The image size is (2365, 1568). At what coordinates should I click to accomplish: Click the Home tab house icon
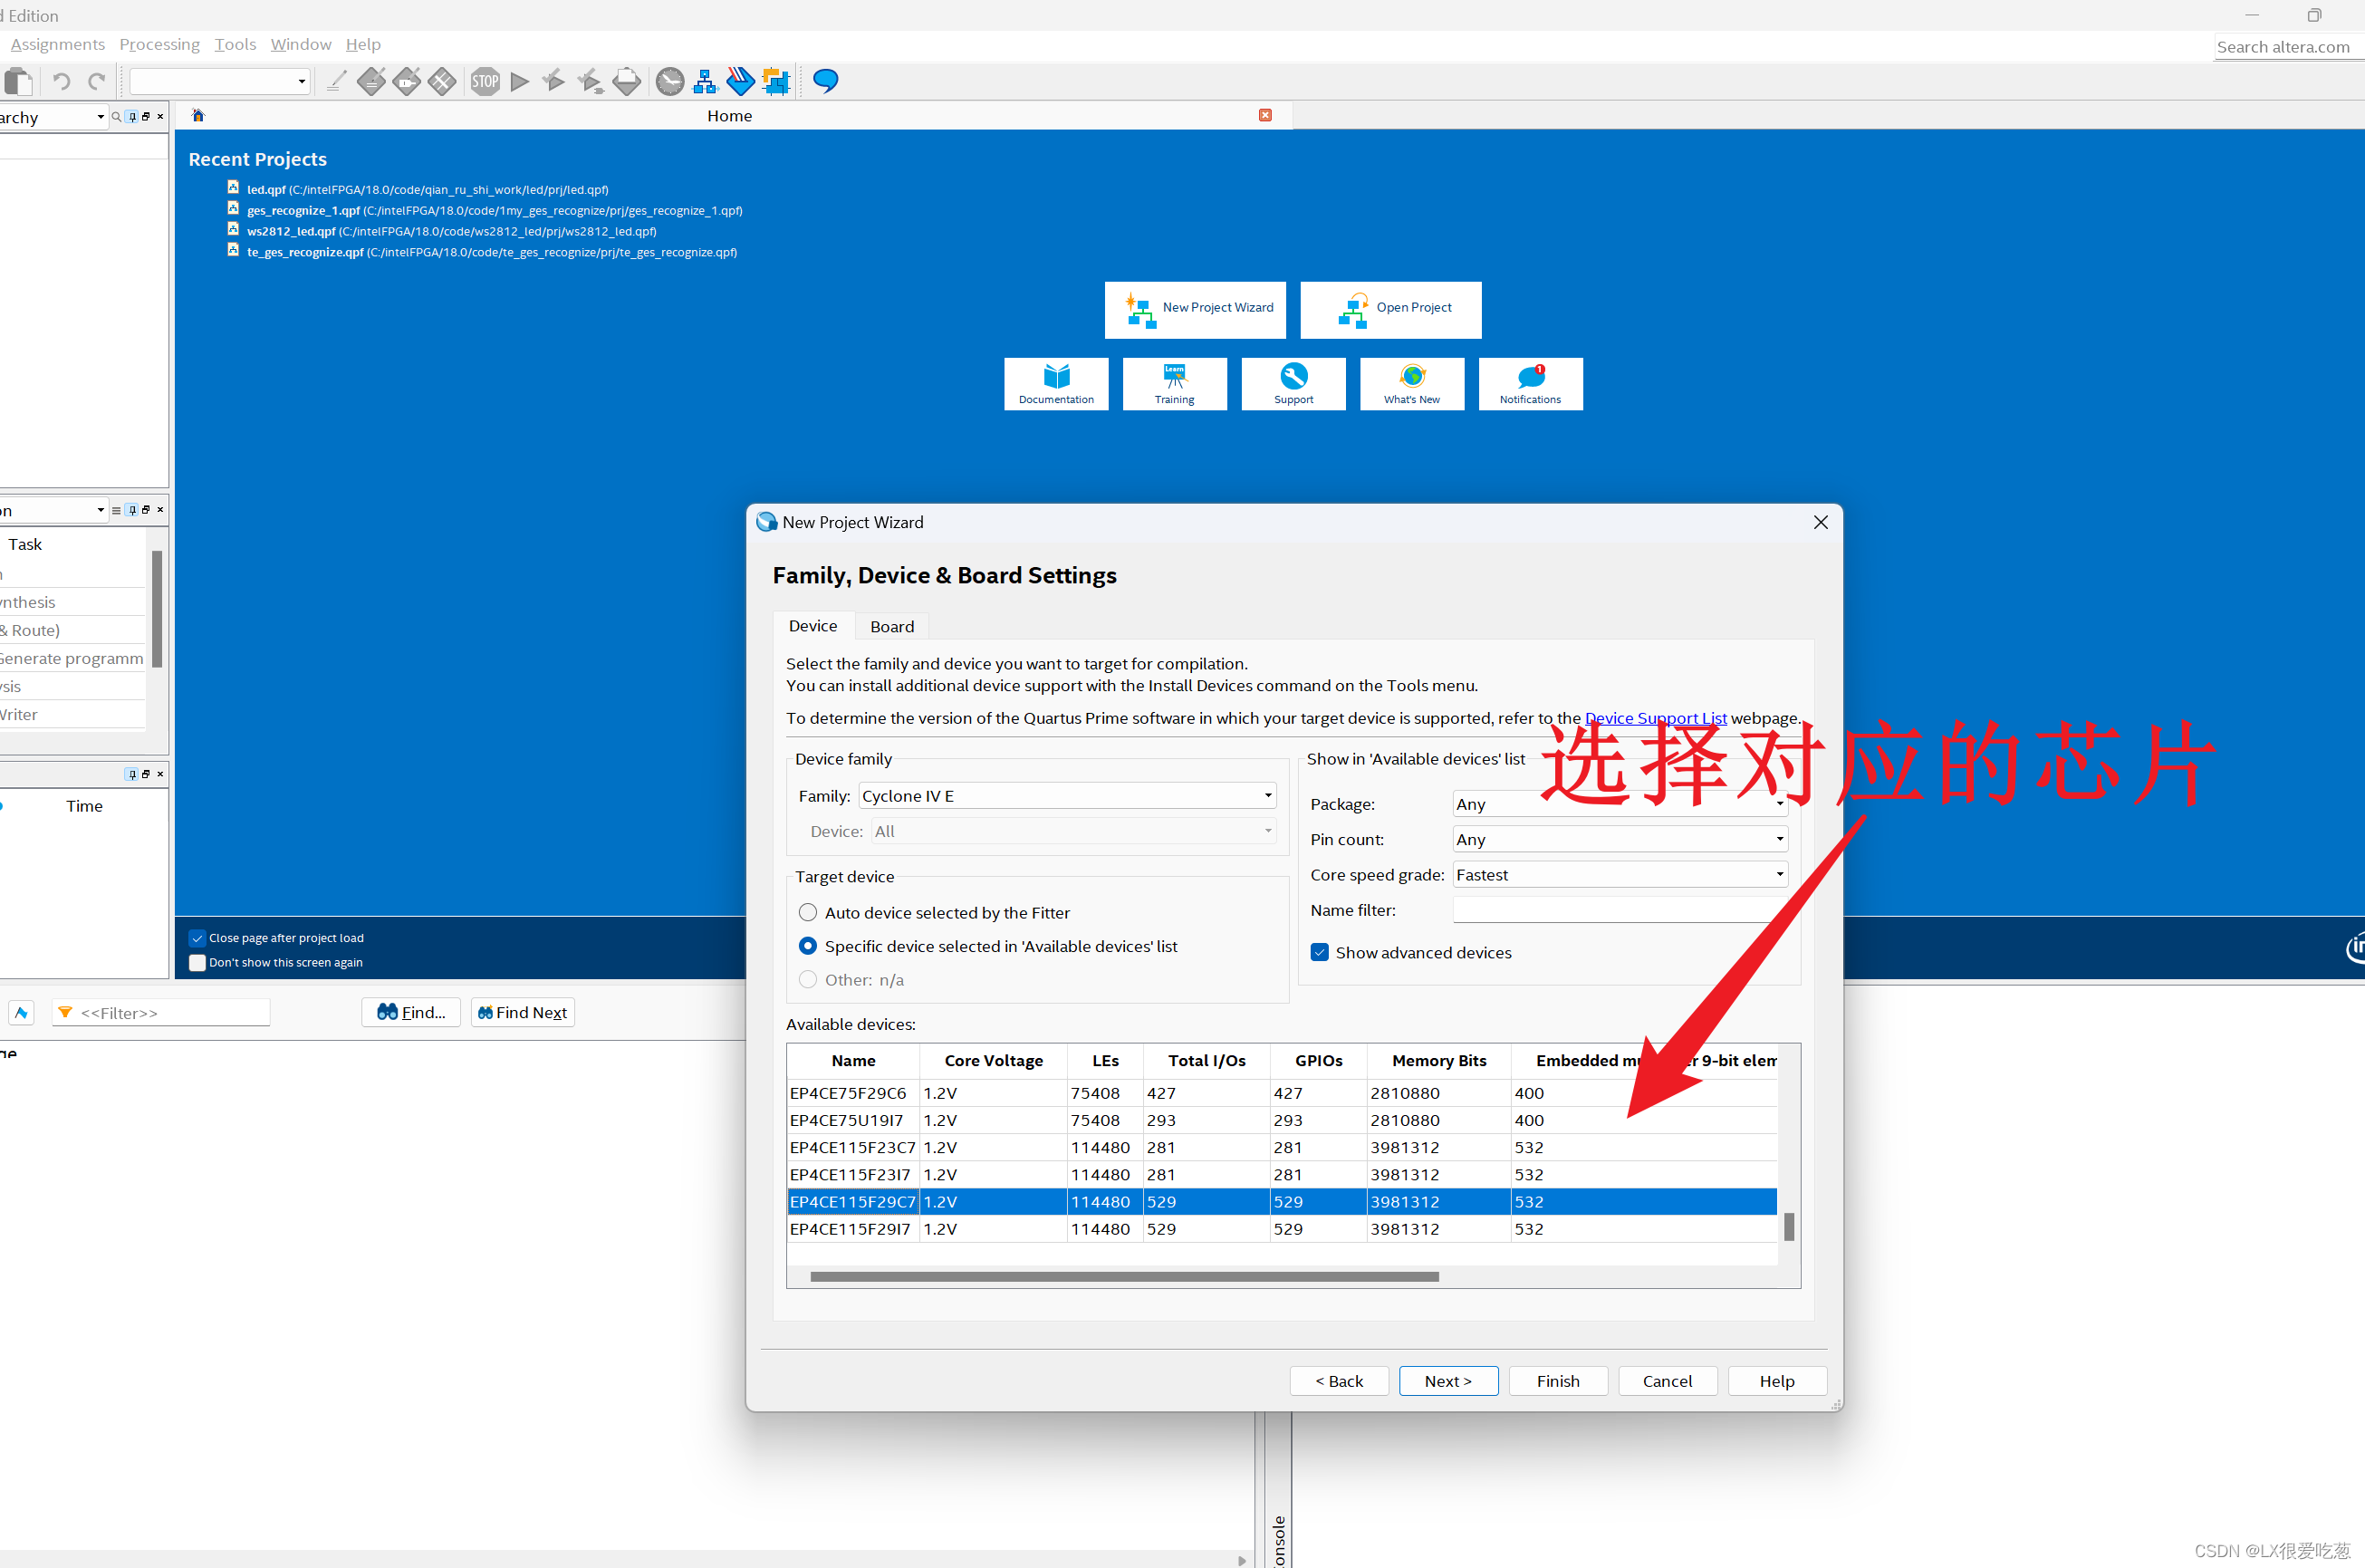click(x=198, y=115)
